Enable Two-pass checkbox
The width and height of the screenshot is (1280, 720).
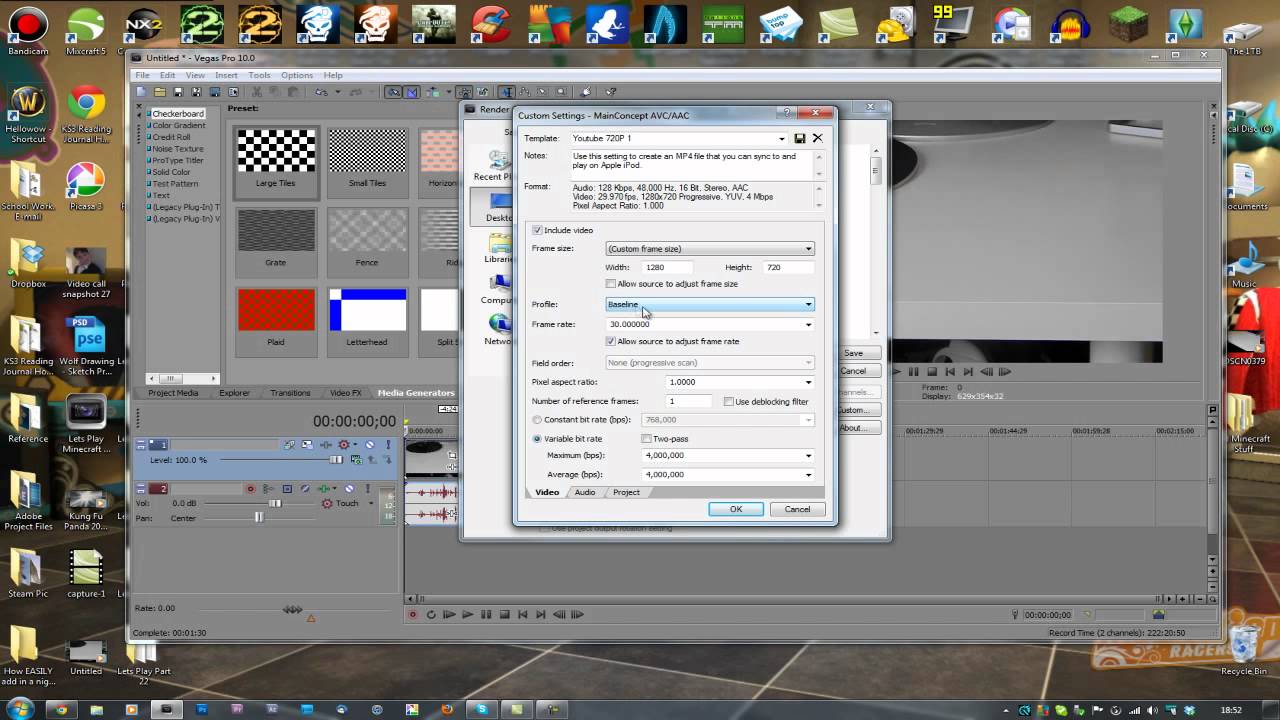[x=646, y=438]
